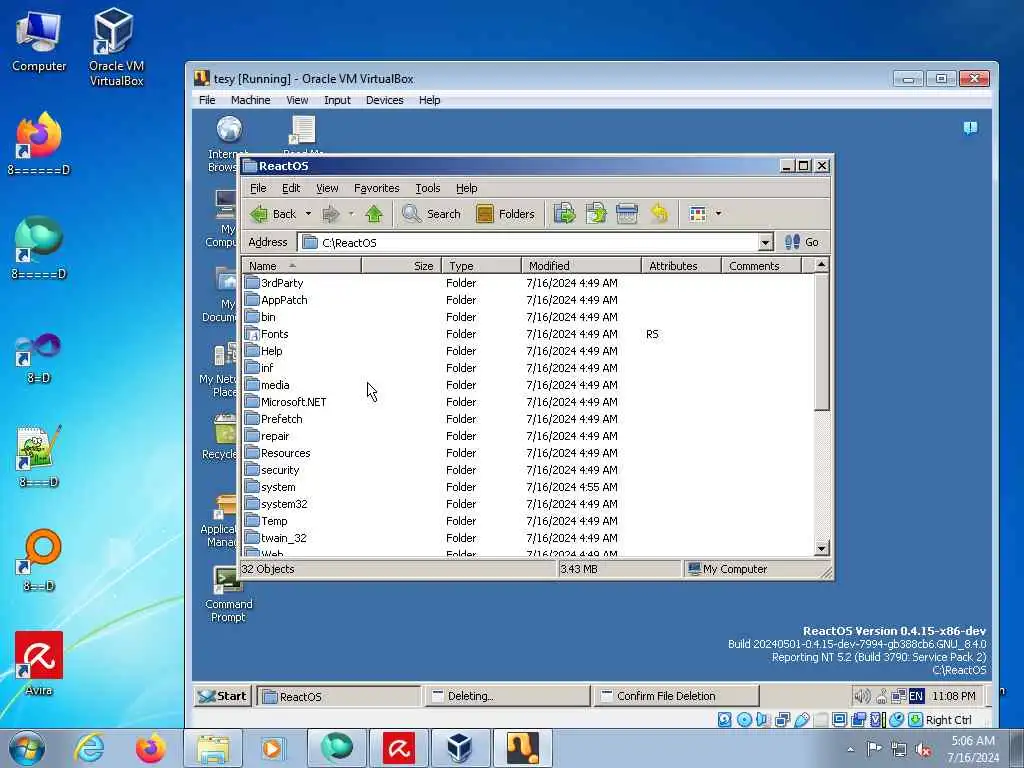Sort list by Name column header
Screen dimensions: 1024x768
301,266
